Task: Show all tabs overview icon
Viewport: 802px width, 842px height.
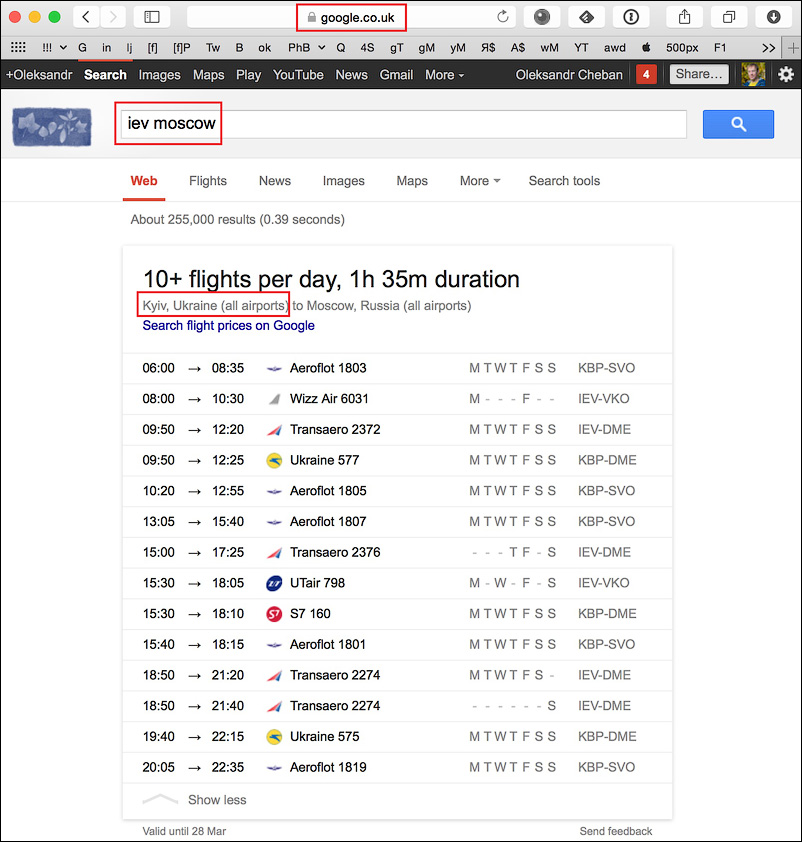Action: click(x=728, y=17)
